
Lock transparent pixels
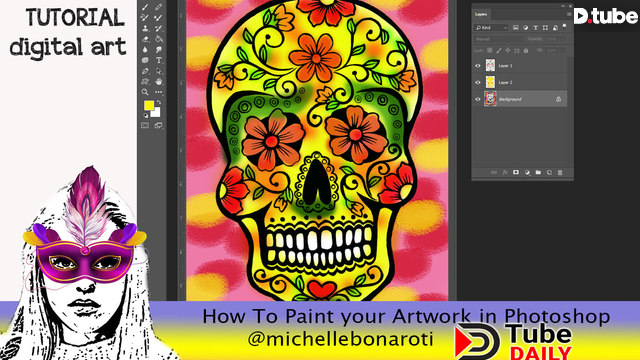click(x=489, y=51)
